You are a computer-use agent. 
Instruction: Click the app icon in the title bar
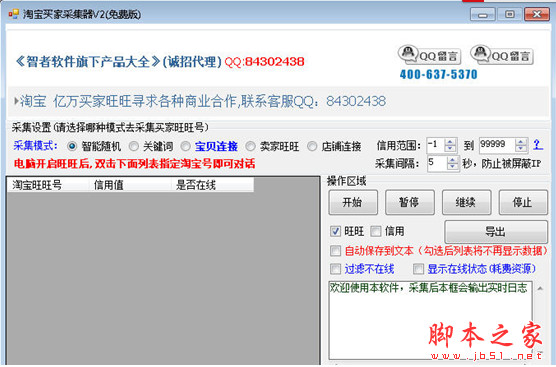13,14
